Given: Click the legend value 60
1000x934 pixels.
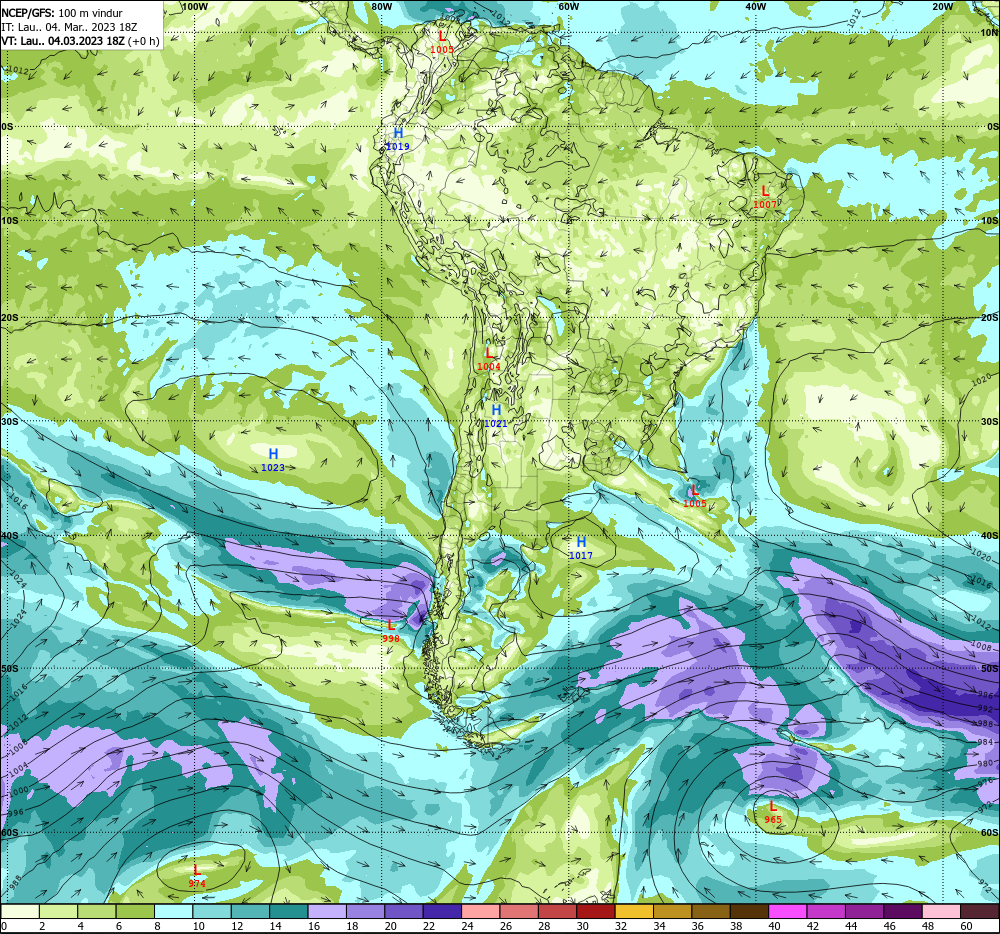Looking at the screenshot, I should click(966, 926).
